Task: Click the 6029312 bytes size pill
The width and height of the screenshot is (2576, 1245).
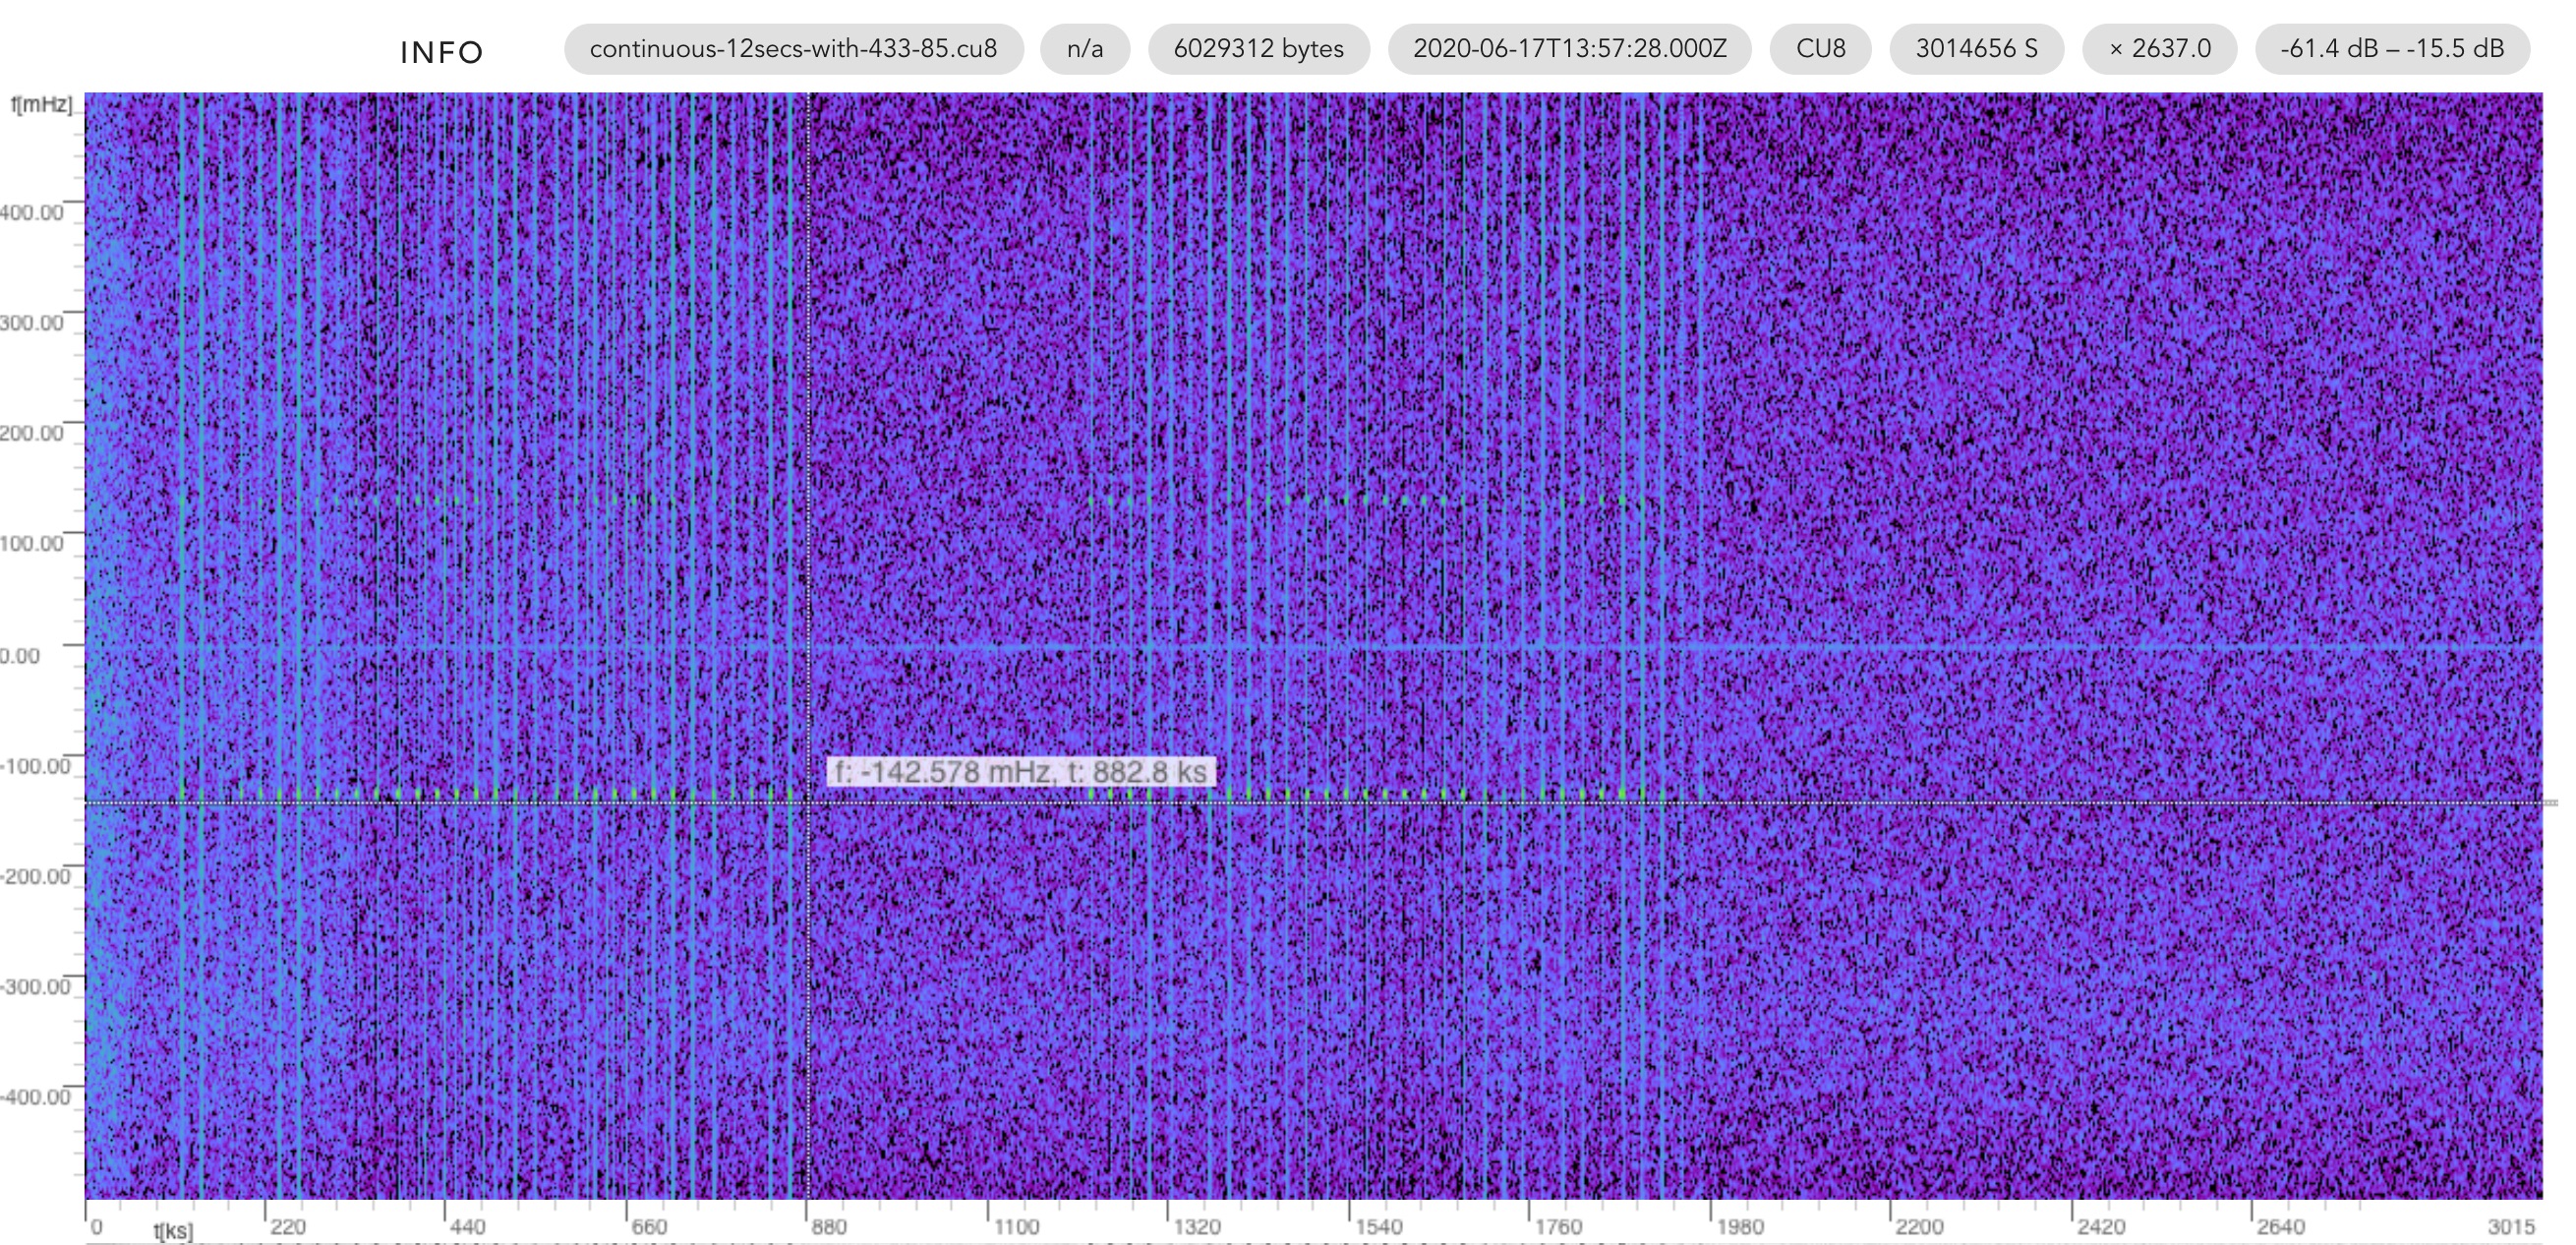Action: 1258,49
